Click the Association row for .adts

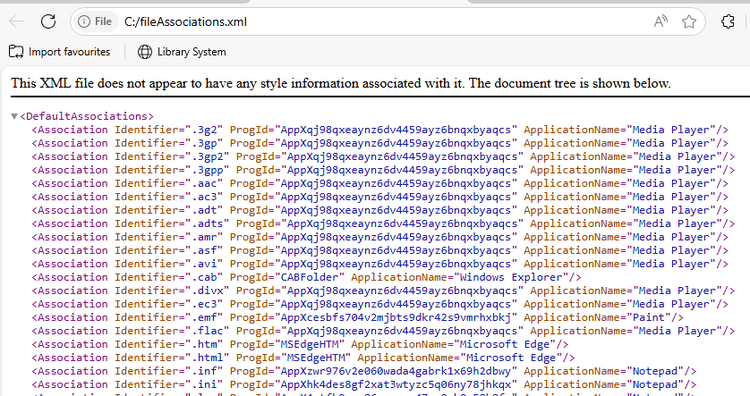click(383, 223)
